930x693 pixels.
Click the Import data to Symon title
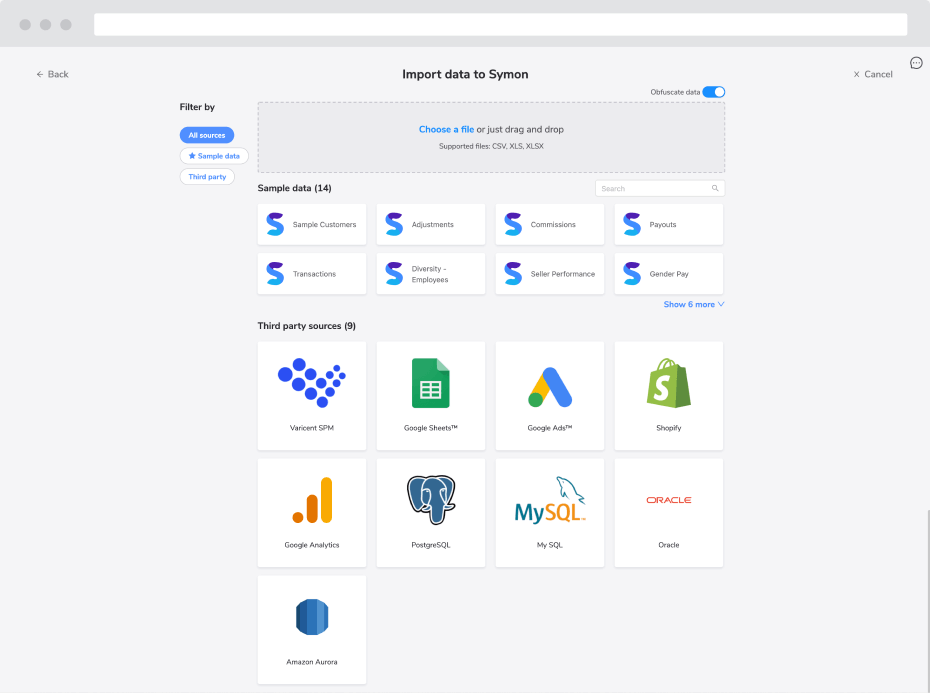point(465,74)
